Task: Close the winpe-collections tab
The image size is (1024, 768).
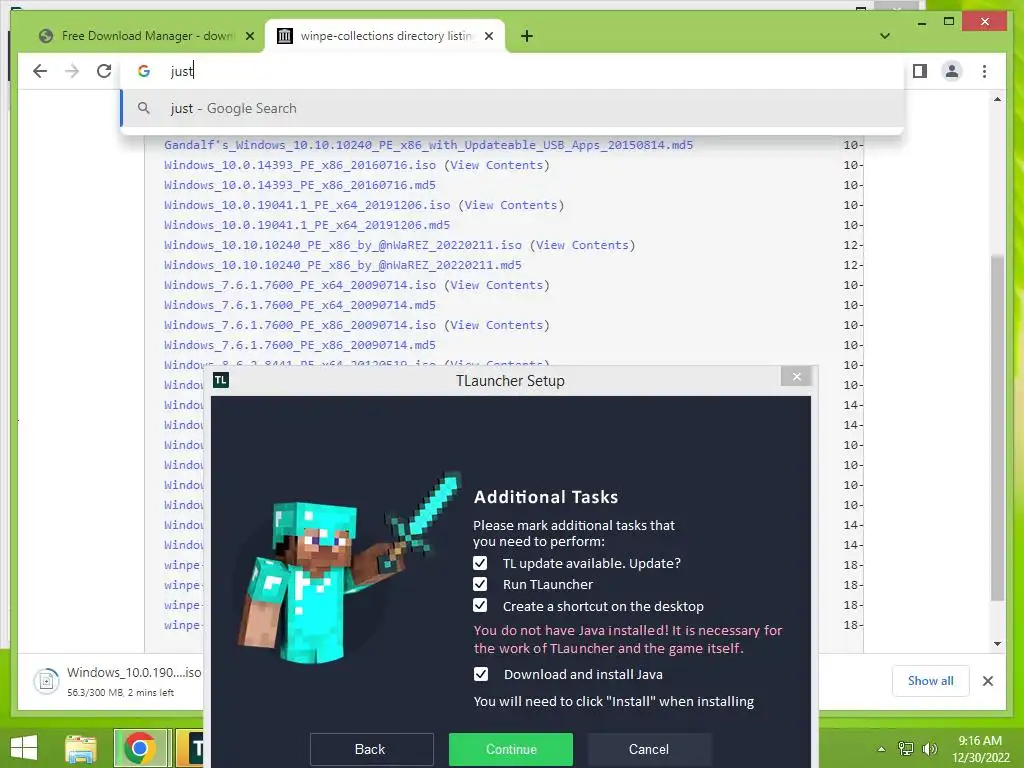Action: click(488, 36)
